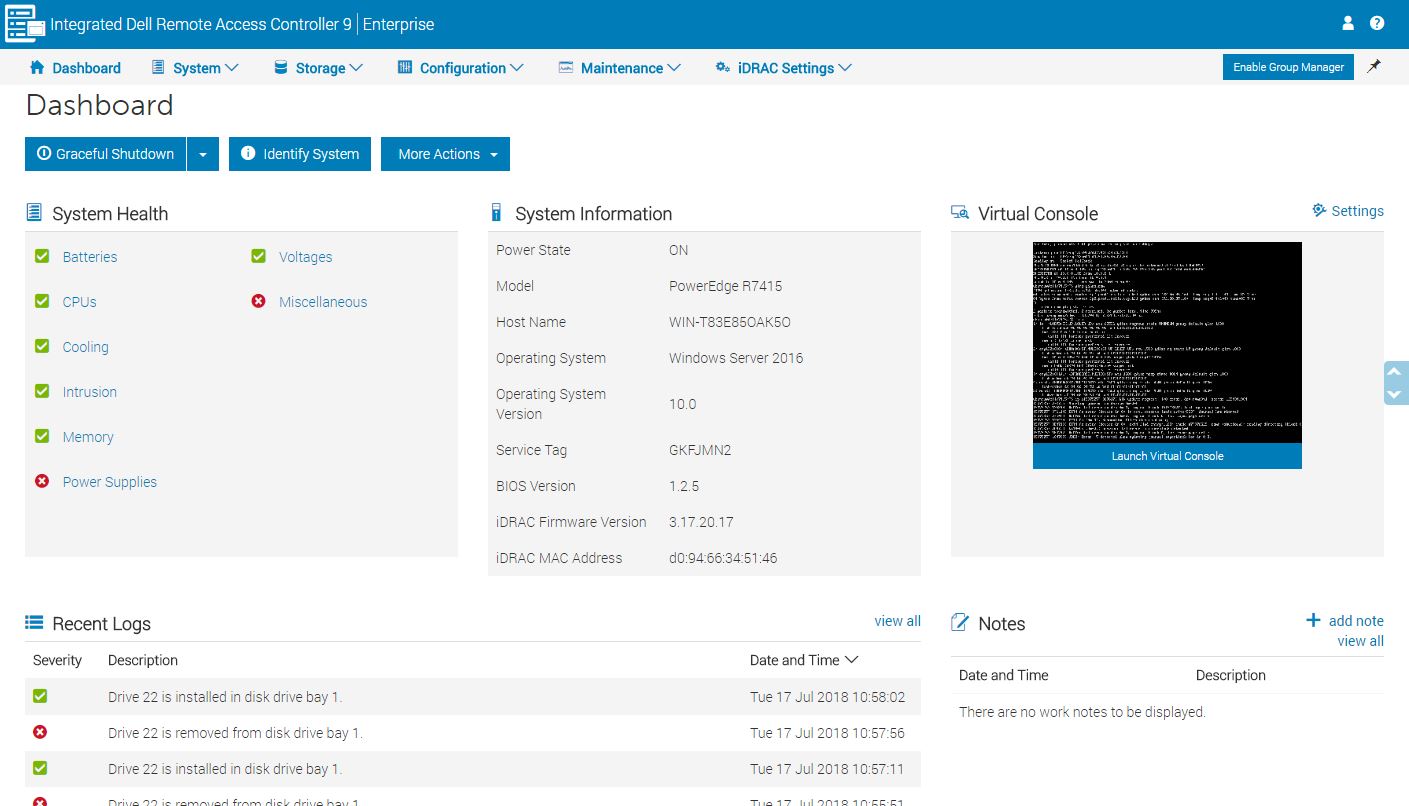Click the iDRAC logo top left
The image size is (1409, 806).
click(22, 23)
